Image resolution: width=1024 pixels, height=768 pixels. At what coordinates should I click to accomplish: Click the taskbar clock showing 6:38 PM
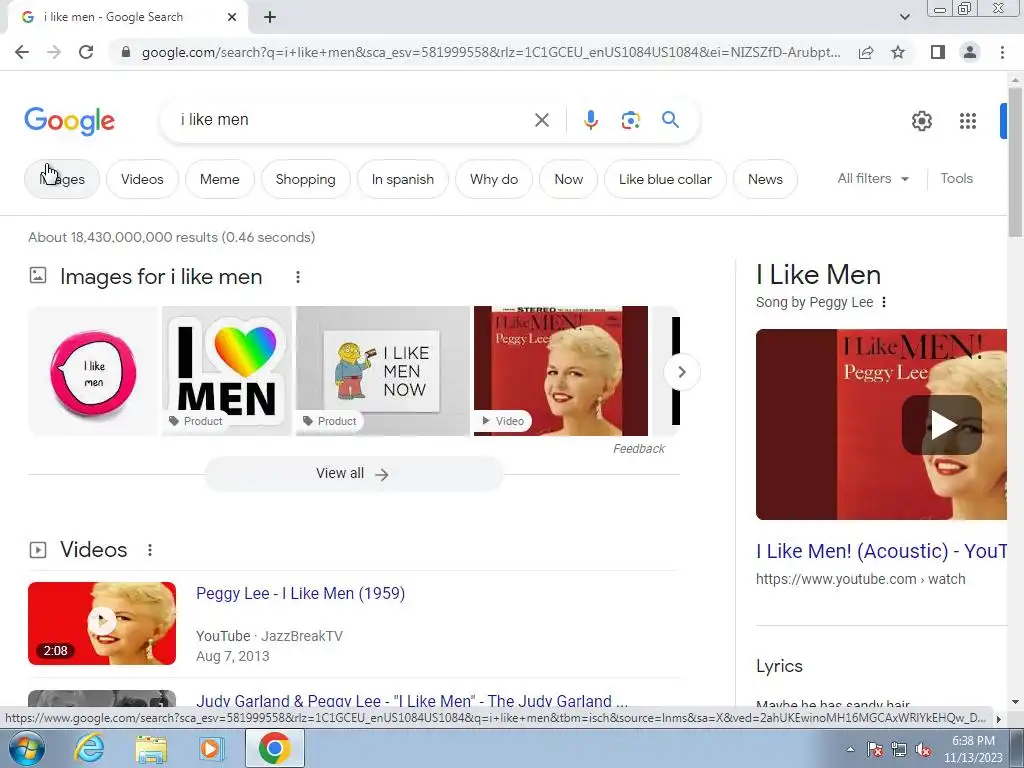coord(973,749)
